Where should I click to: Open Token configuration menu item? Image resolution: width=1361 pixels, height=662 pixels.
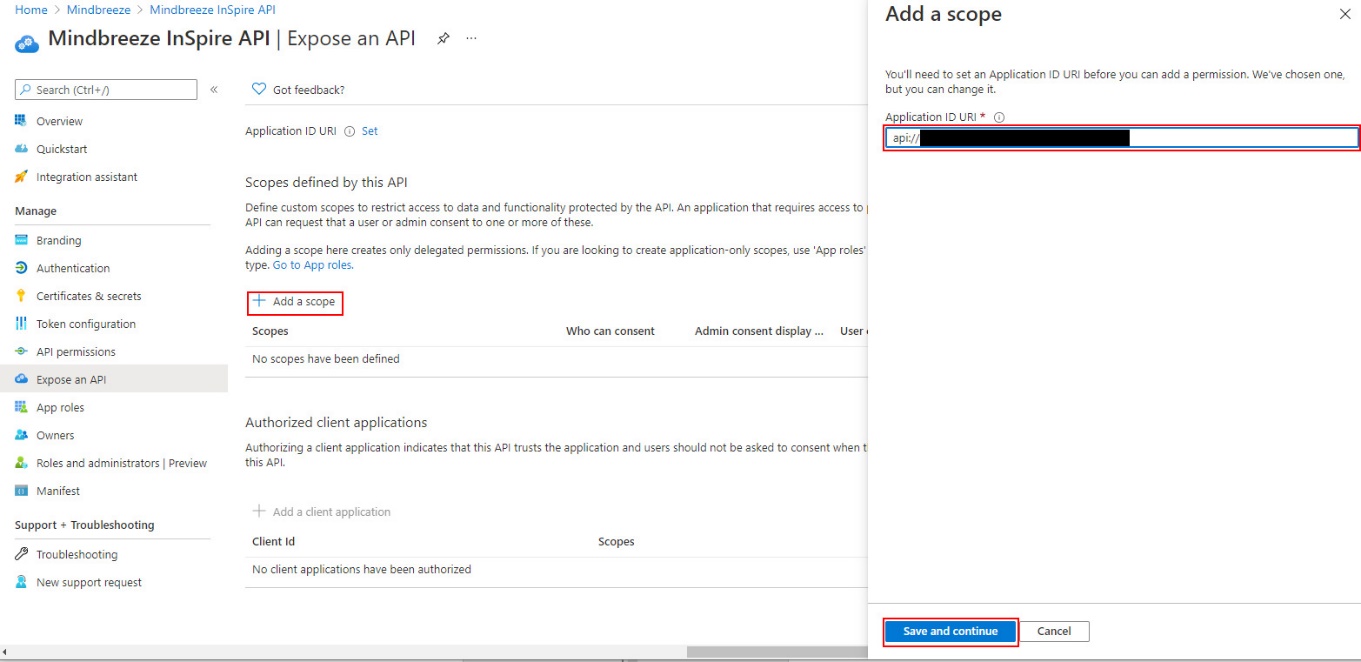(x=86, y=324)
